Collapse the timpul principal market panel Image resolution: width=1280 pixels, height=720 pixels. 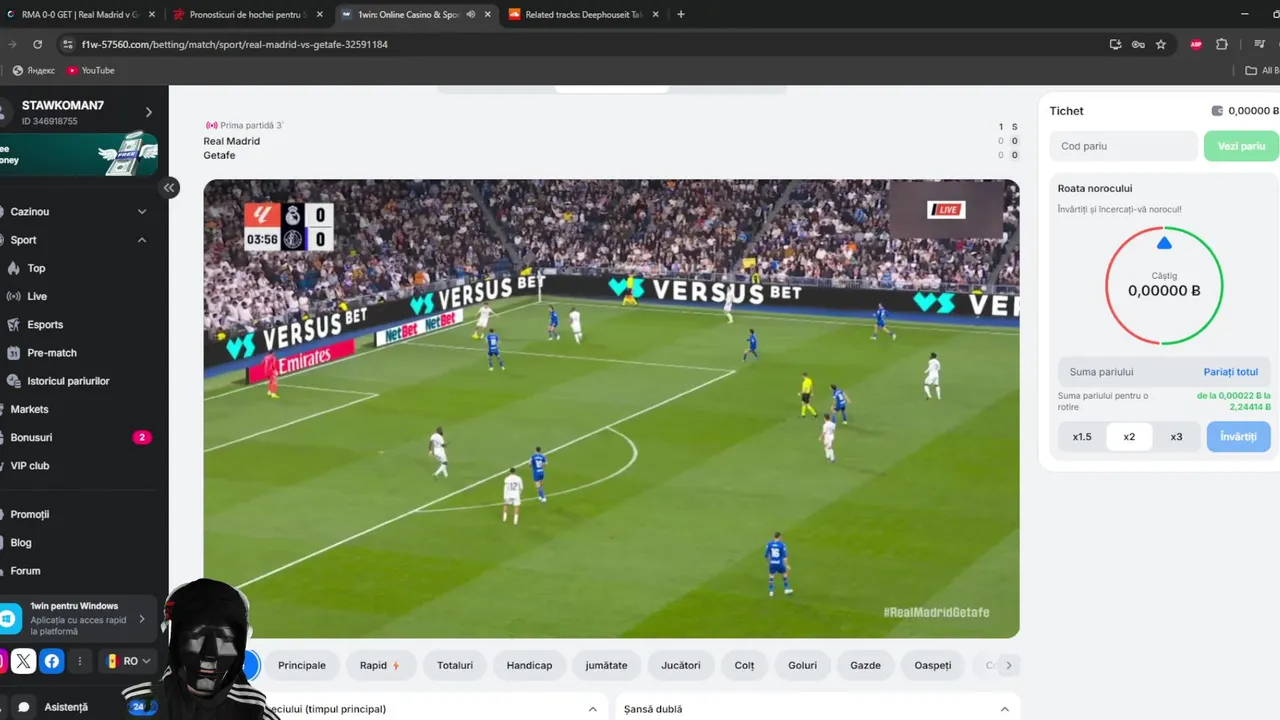(593, 709)
